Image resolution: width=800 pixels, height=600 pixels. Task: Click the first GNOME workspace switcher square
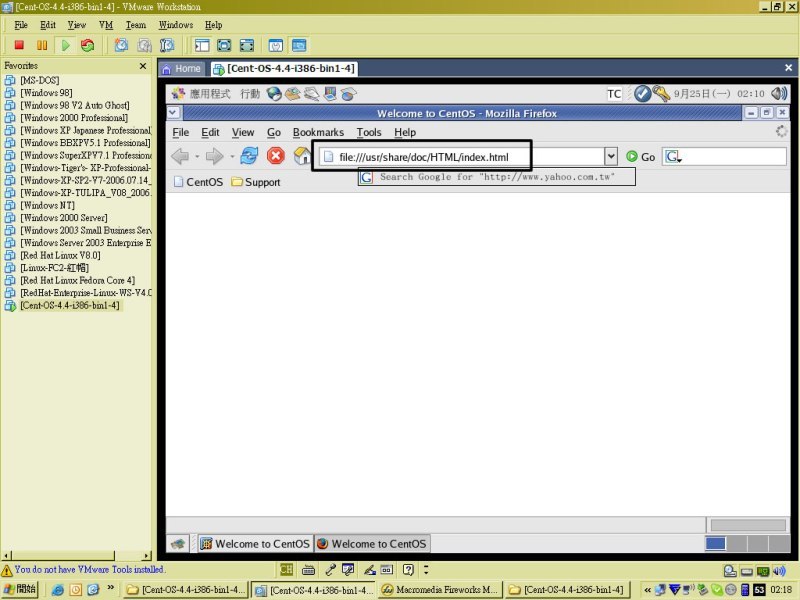click(x=715, y=544)
